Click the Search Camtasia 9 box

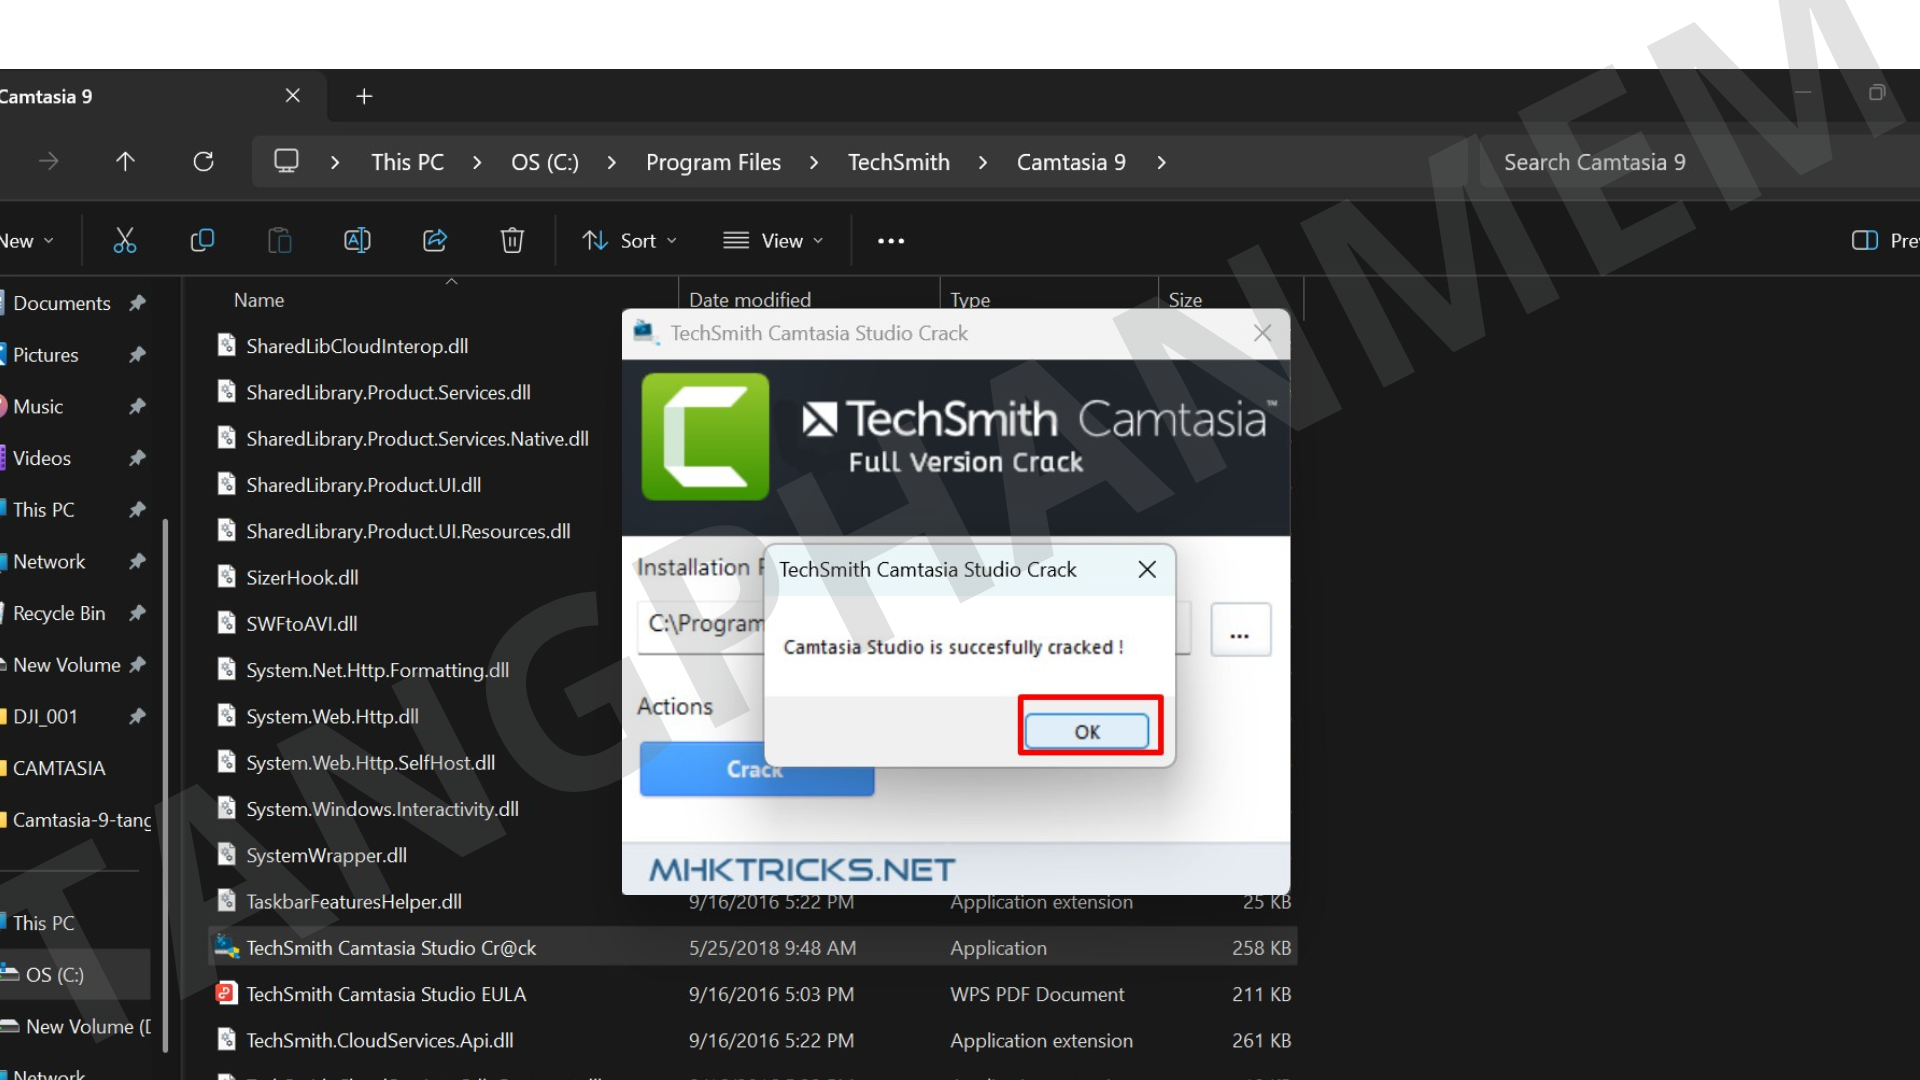[x=1700, y=162]
